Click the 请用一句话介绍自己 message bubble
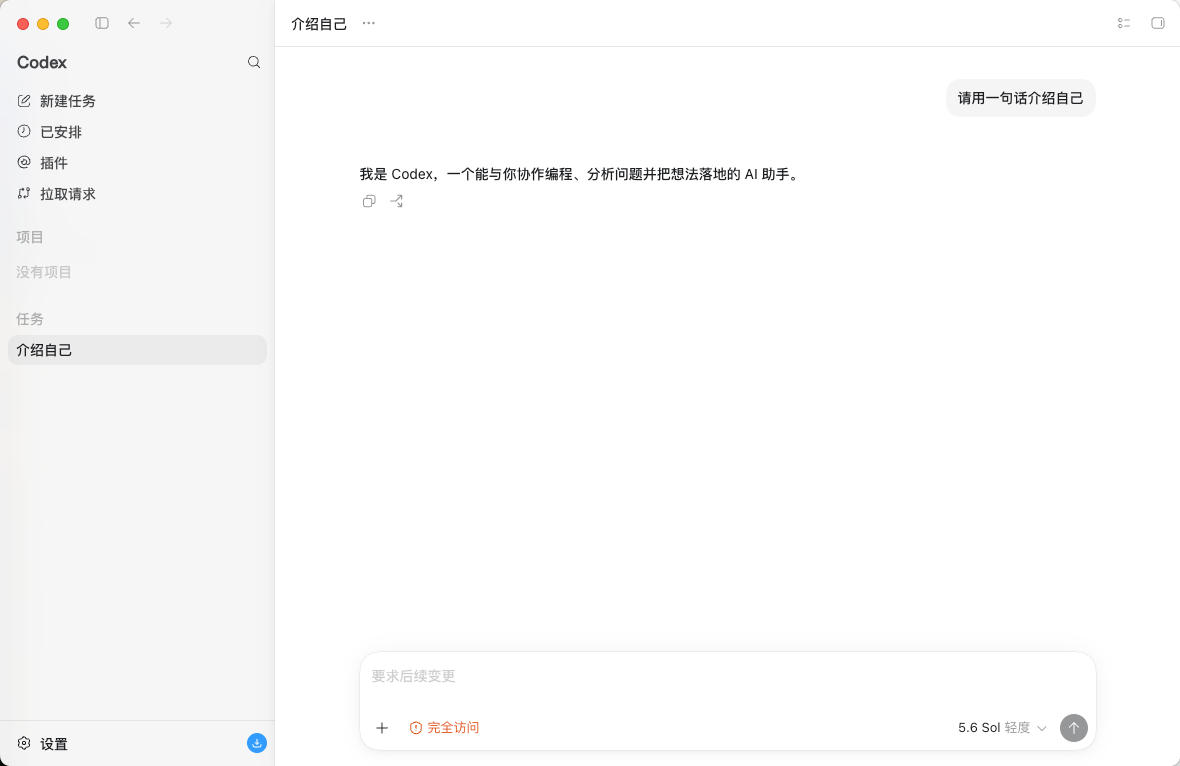1180x766 pixels. [x=1020, y=98]
